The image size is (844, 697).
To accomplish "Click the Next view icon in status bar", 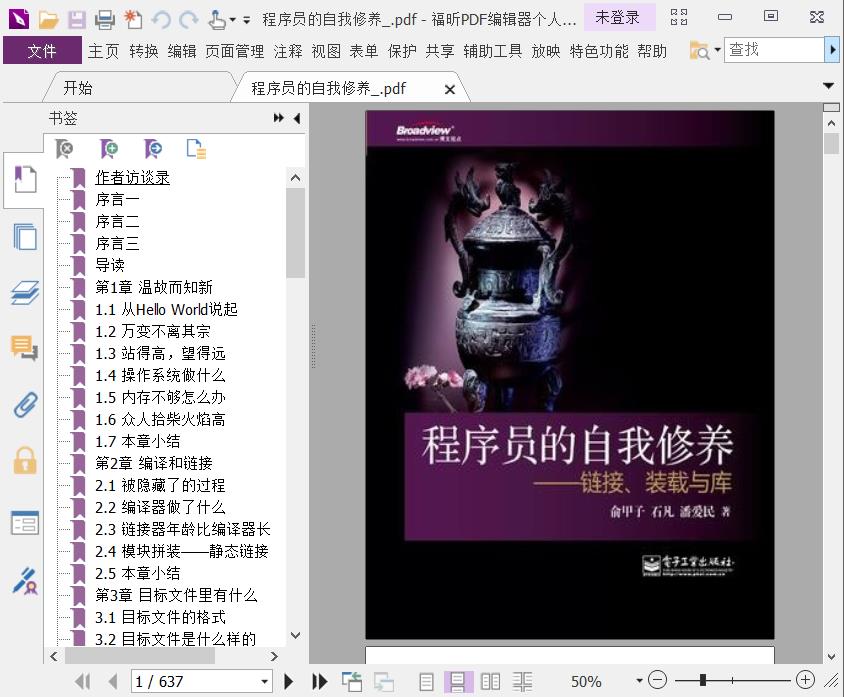I will pos(384,682).
